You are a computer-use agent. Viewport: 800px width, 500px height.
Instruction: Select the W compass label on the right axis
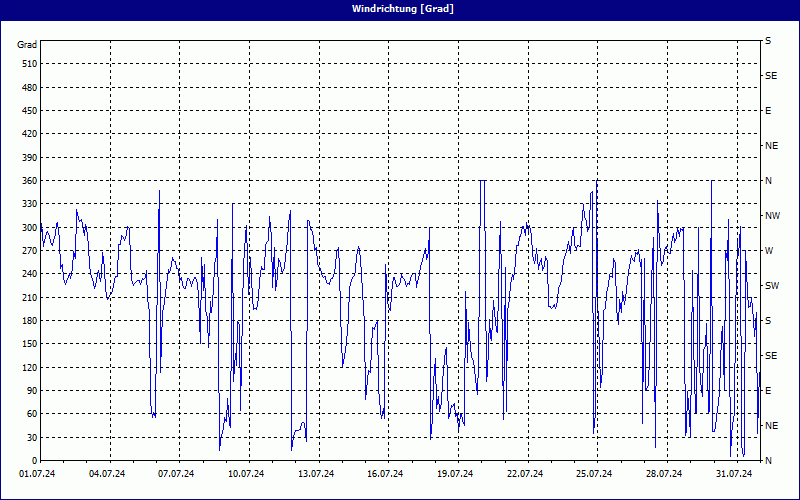point(769,251)
